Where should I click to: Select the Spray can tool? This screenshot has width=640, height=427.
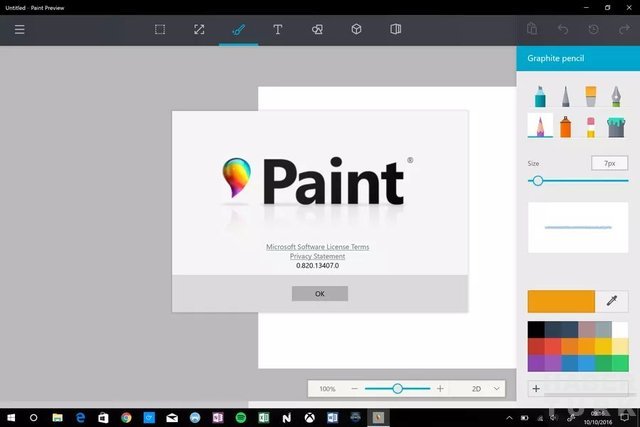pos(565,127)
